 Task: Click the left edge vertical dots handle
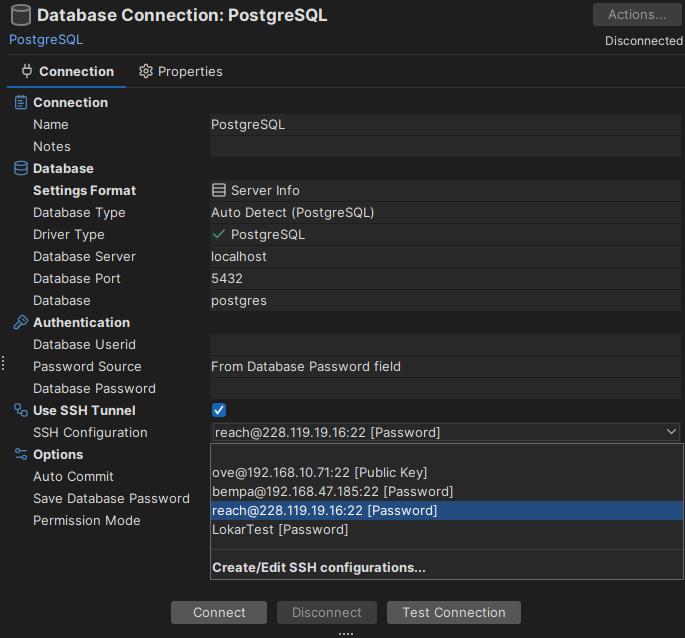point(3,363)
